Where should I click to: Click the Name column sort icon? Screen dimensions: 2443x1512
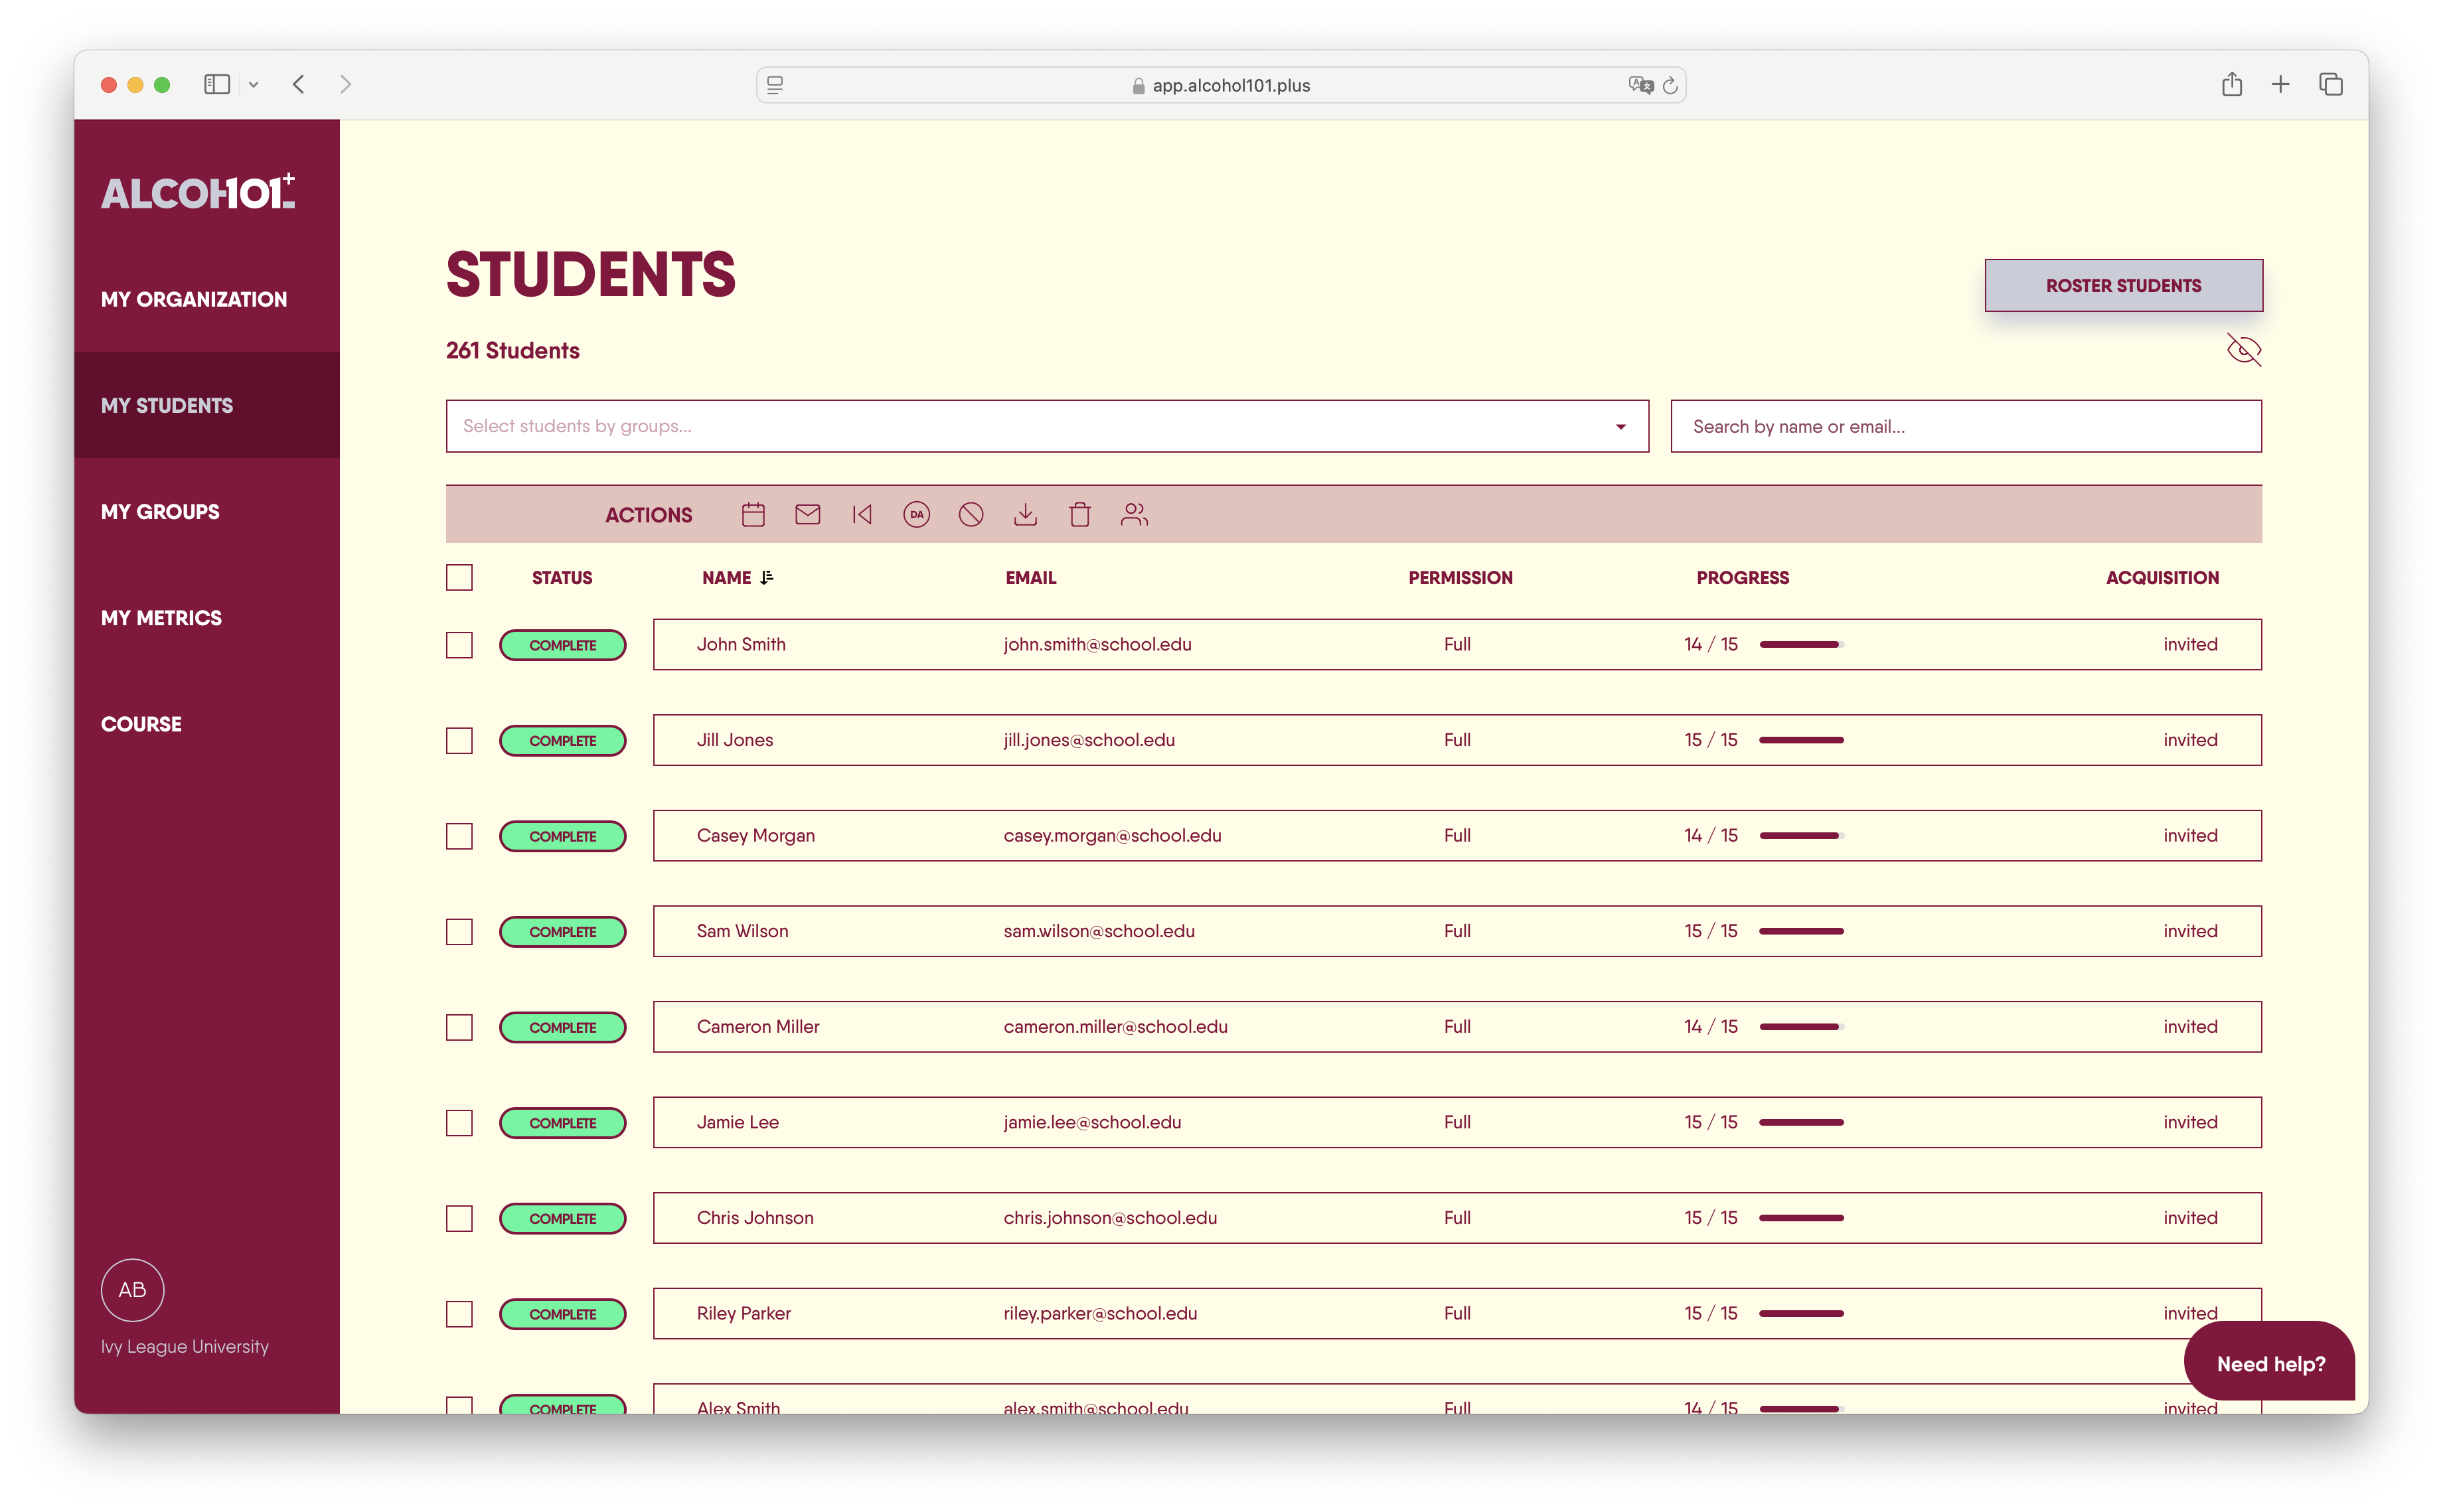pos(767,577)
